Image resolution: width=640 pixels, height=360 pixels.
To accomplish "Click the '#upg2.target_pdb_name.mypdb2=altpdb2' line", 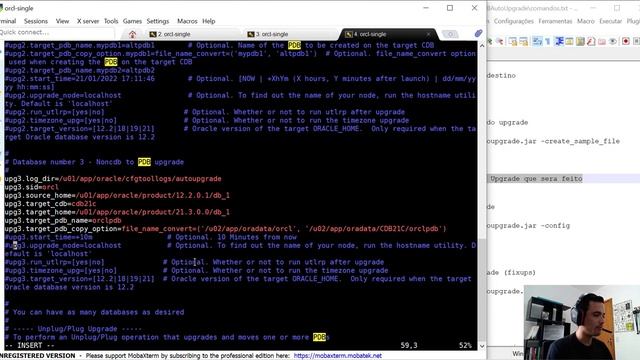I will coord(80,70).
